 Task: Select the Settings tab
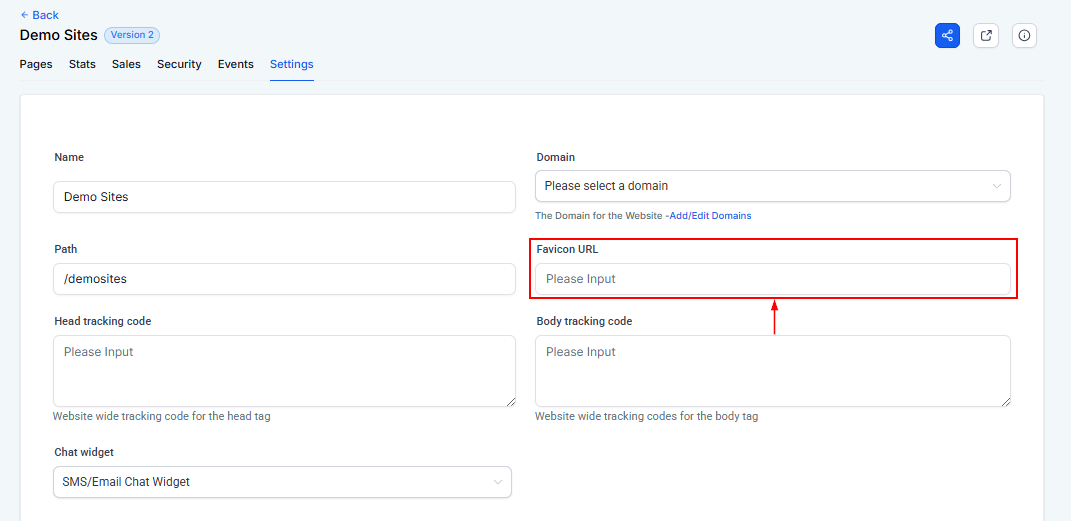tap(291, 64)
